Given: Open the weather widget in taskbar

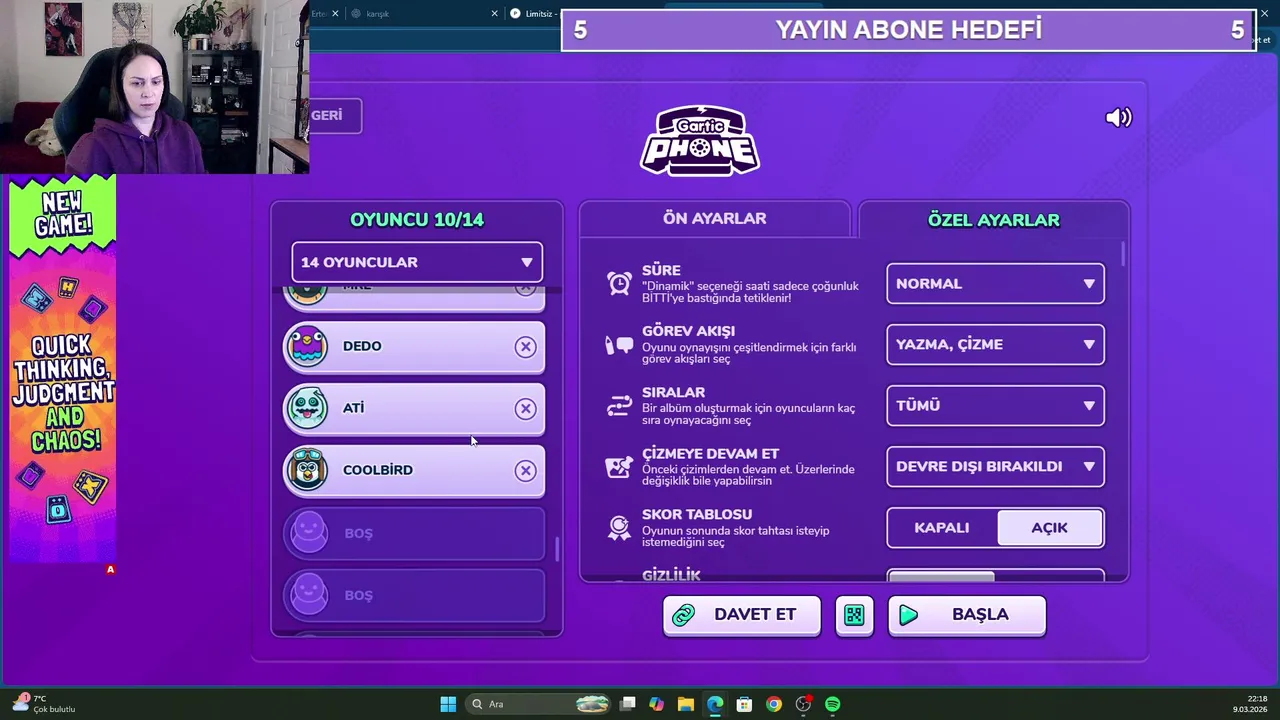Looking at the screenshot, I should (44, 703).
